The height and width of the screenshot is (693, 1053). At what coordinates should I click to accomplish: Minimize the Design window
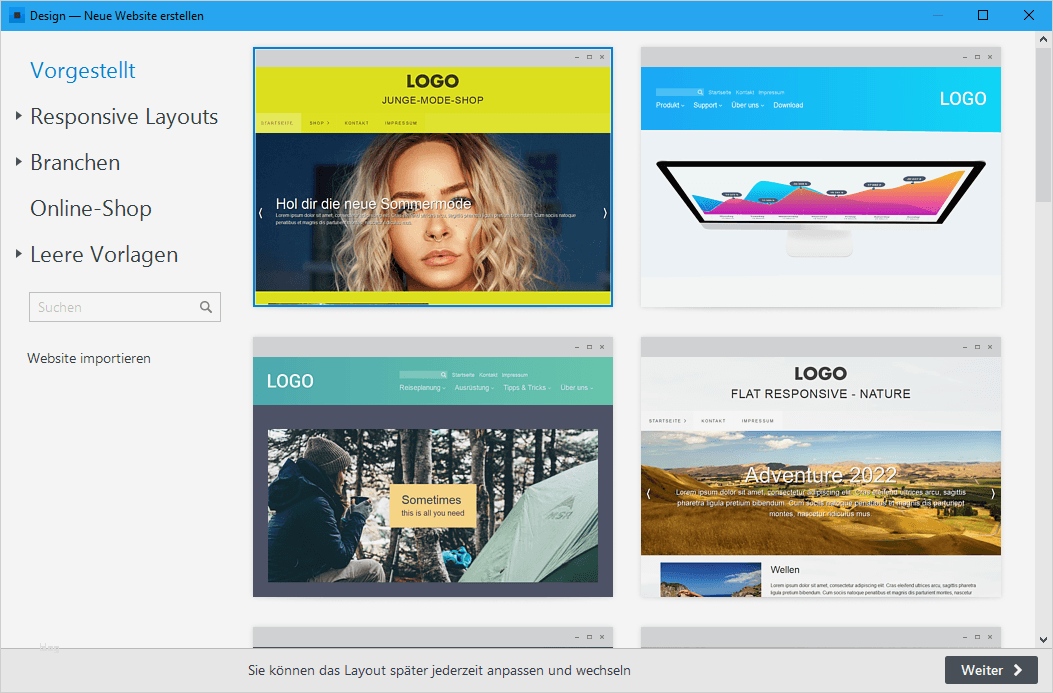tap(937, 15)
